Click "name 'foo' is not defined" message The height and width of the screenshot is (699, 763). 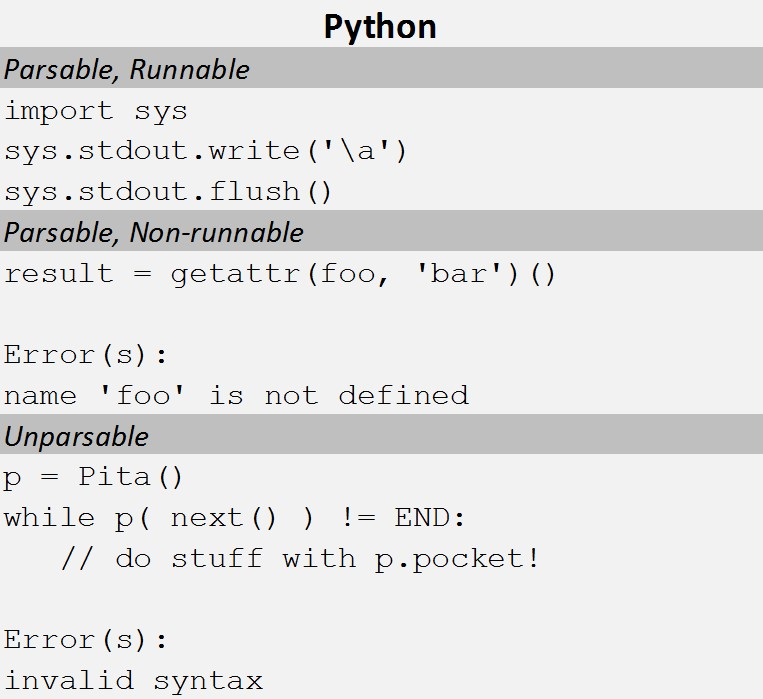tap(236, 395)
